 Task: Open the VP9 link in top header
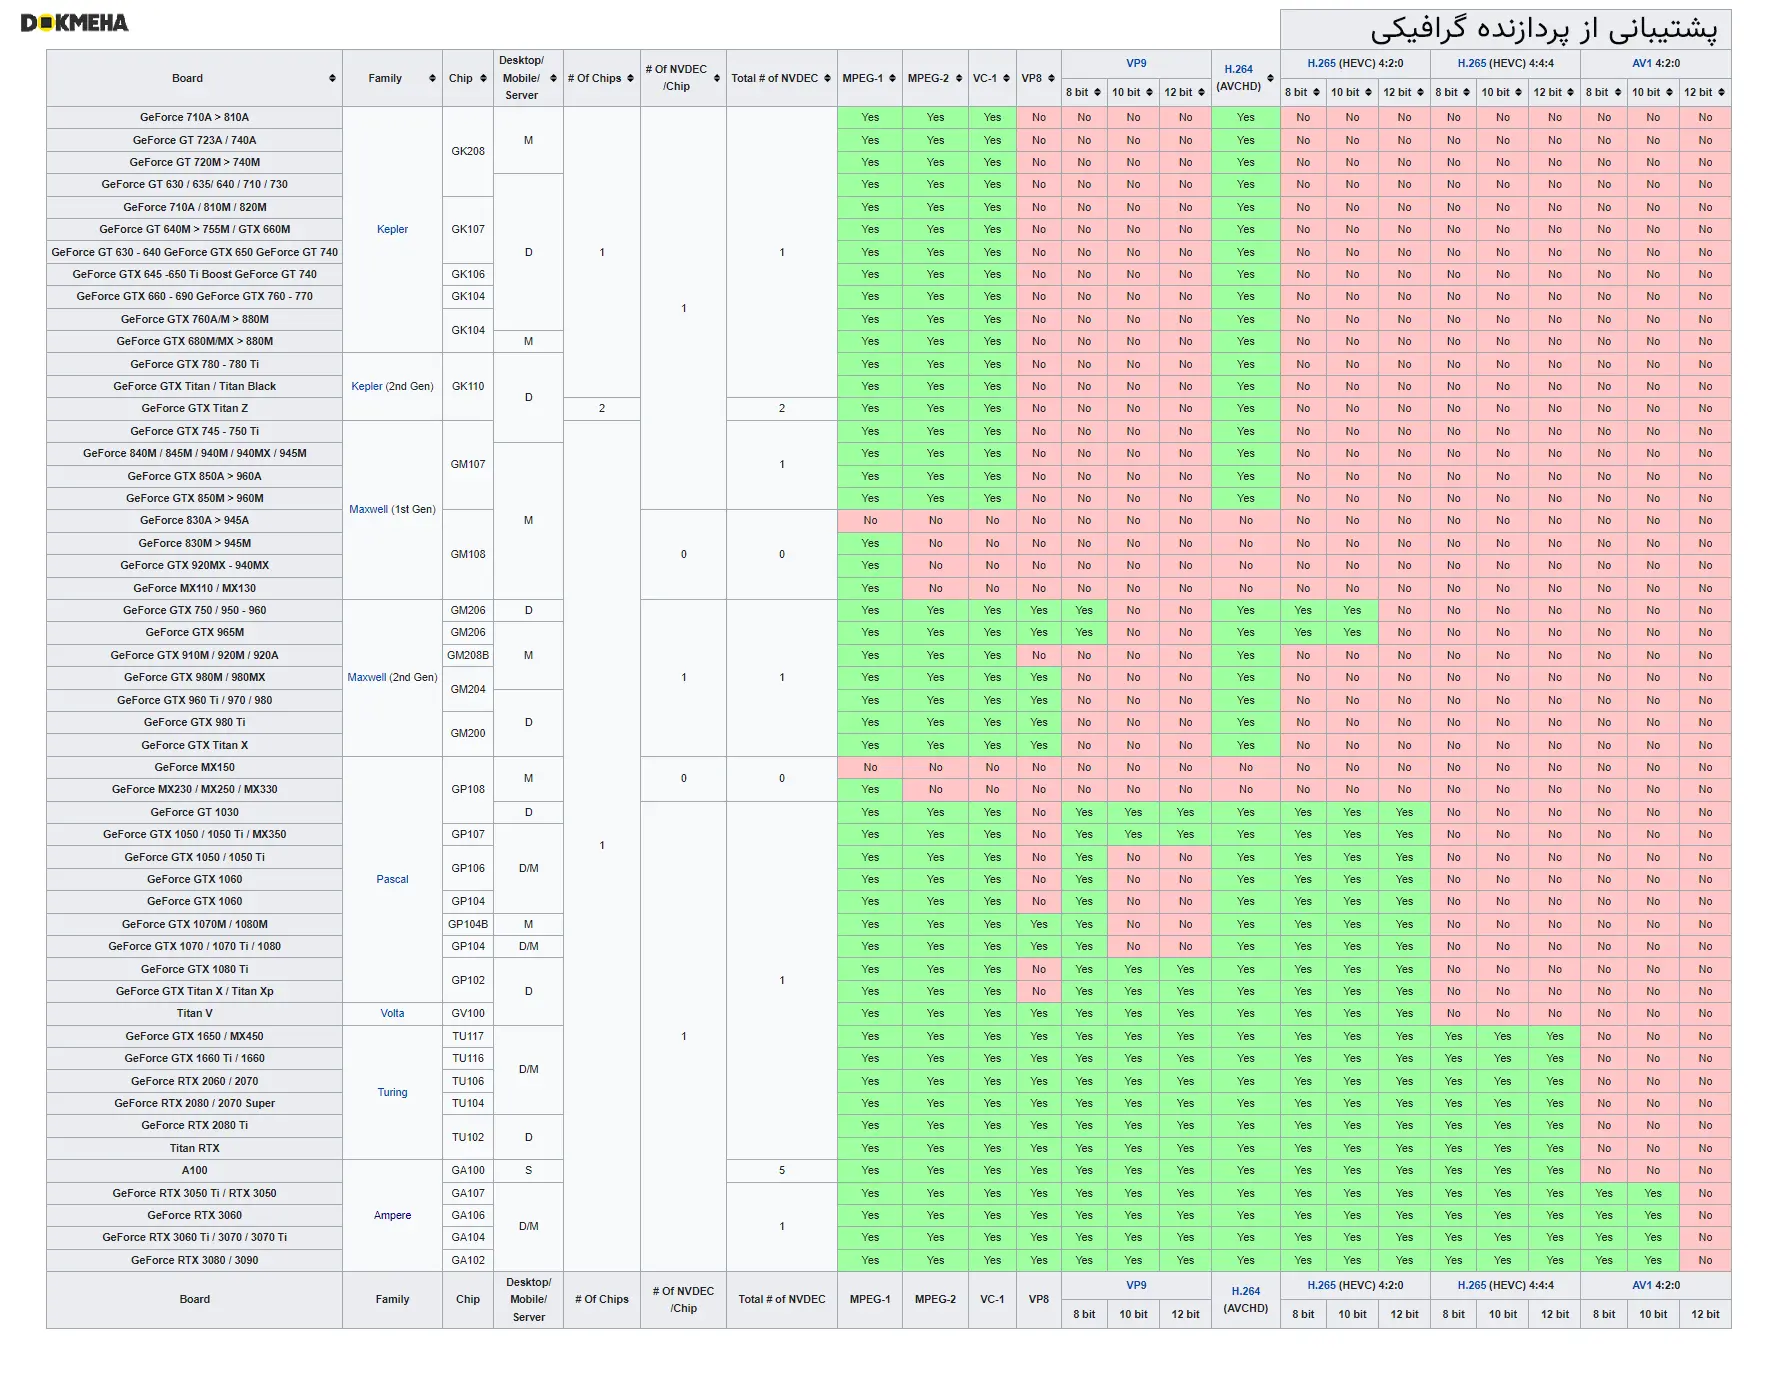(1136, 63)
